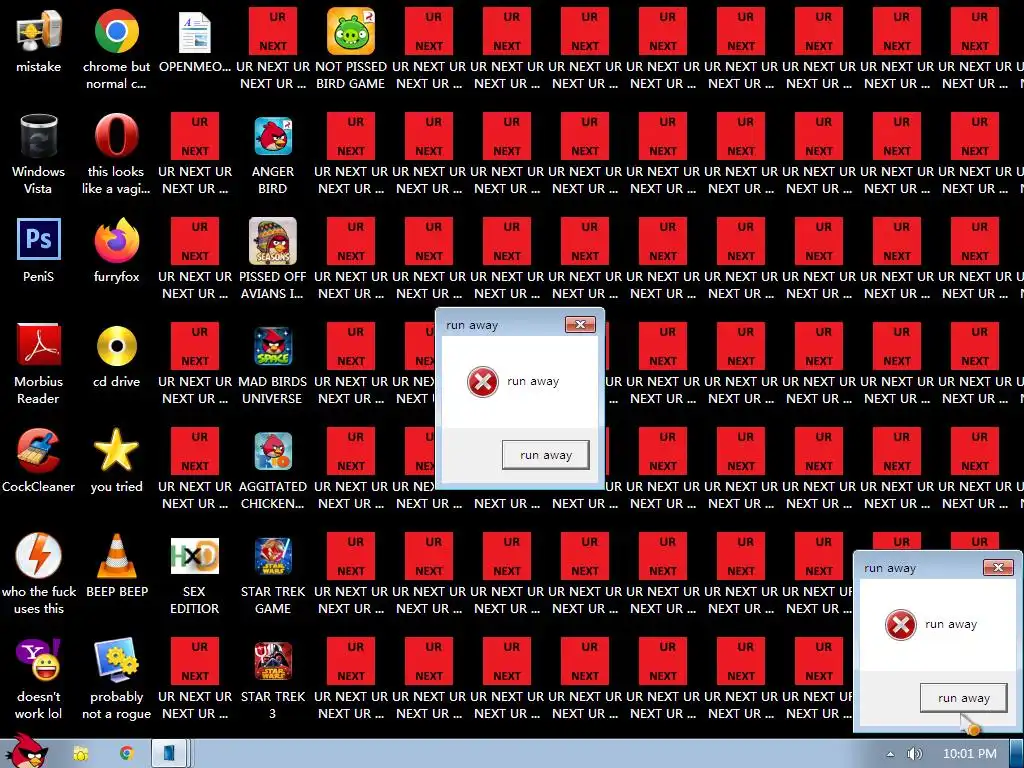Launch MAD BIRDS UNIVERSE Space icon

tap(273, 346)
